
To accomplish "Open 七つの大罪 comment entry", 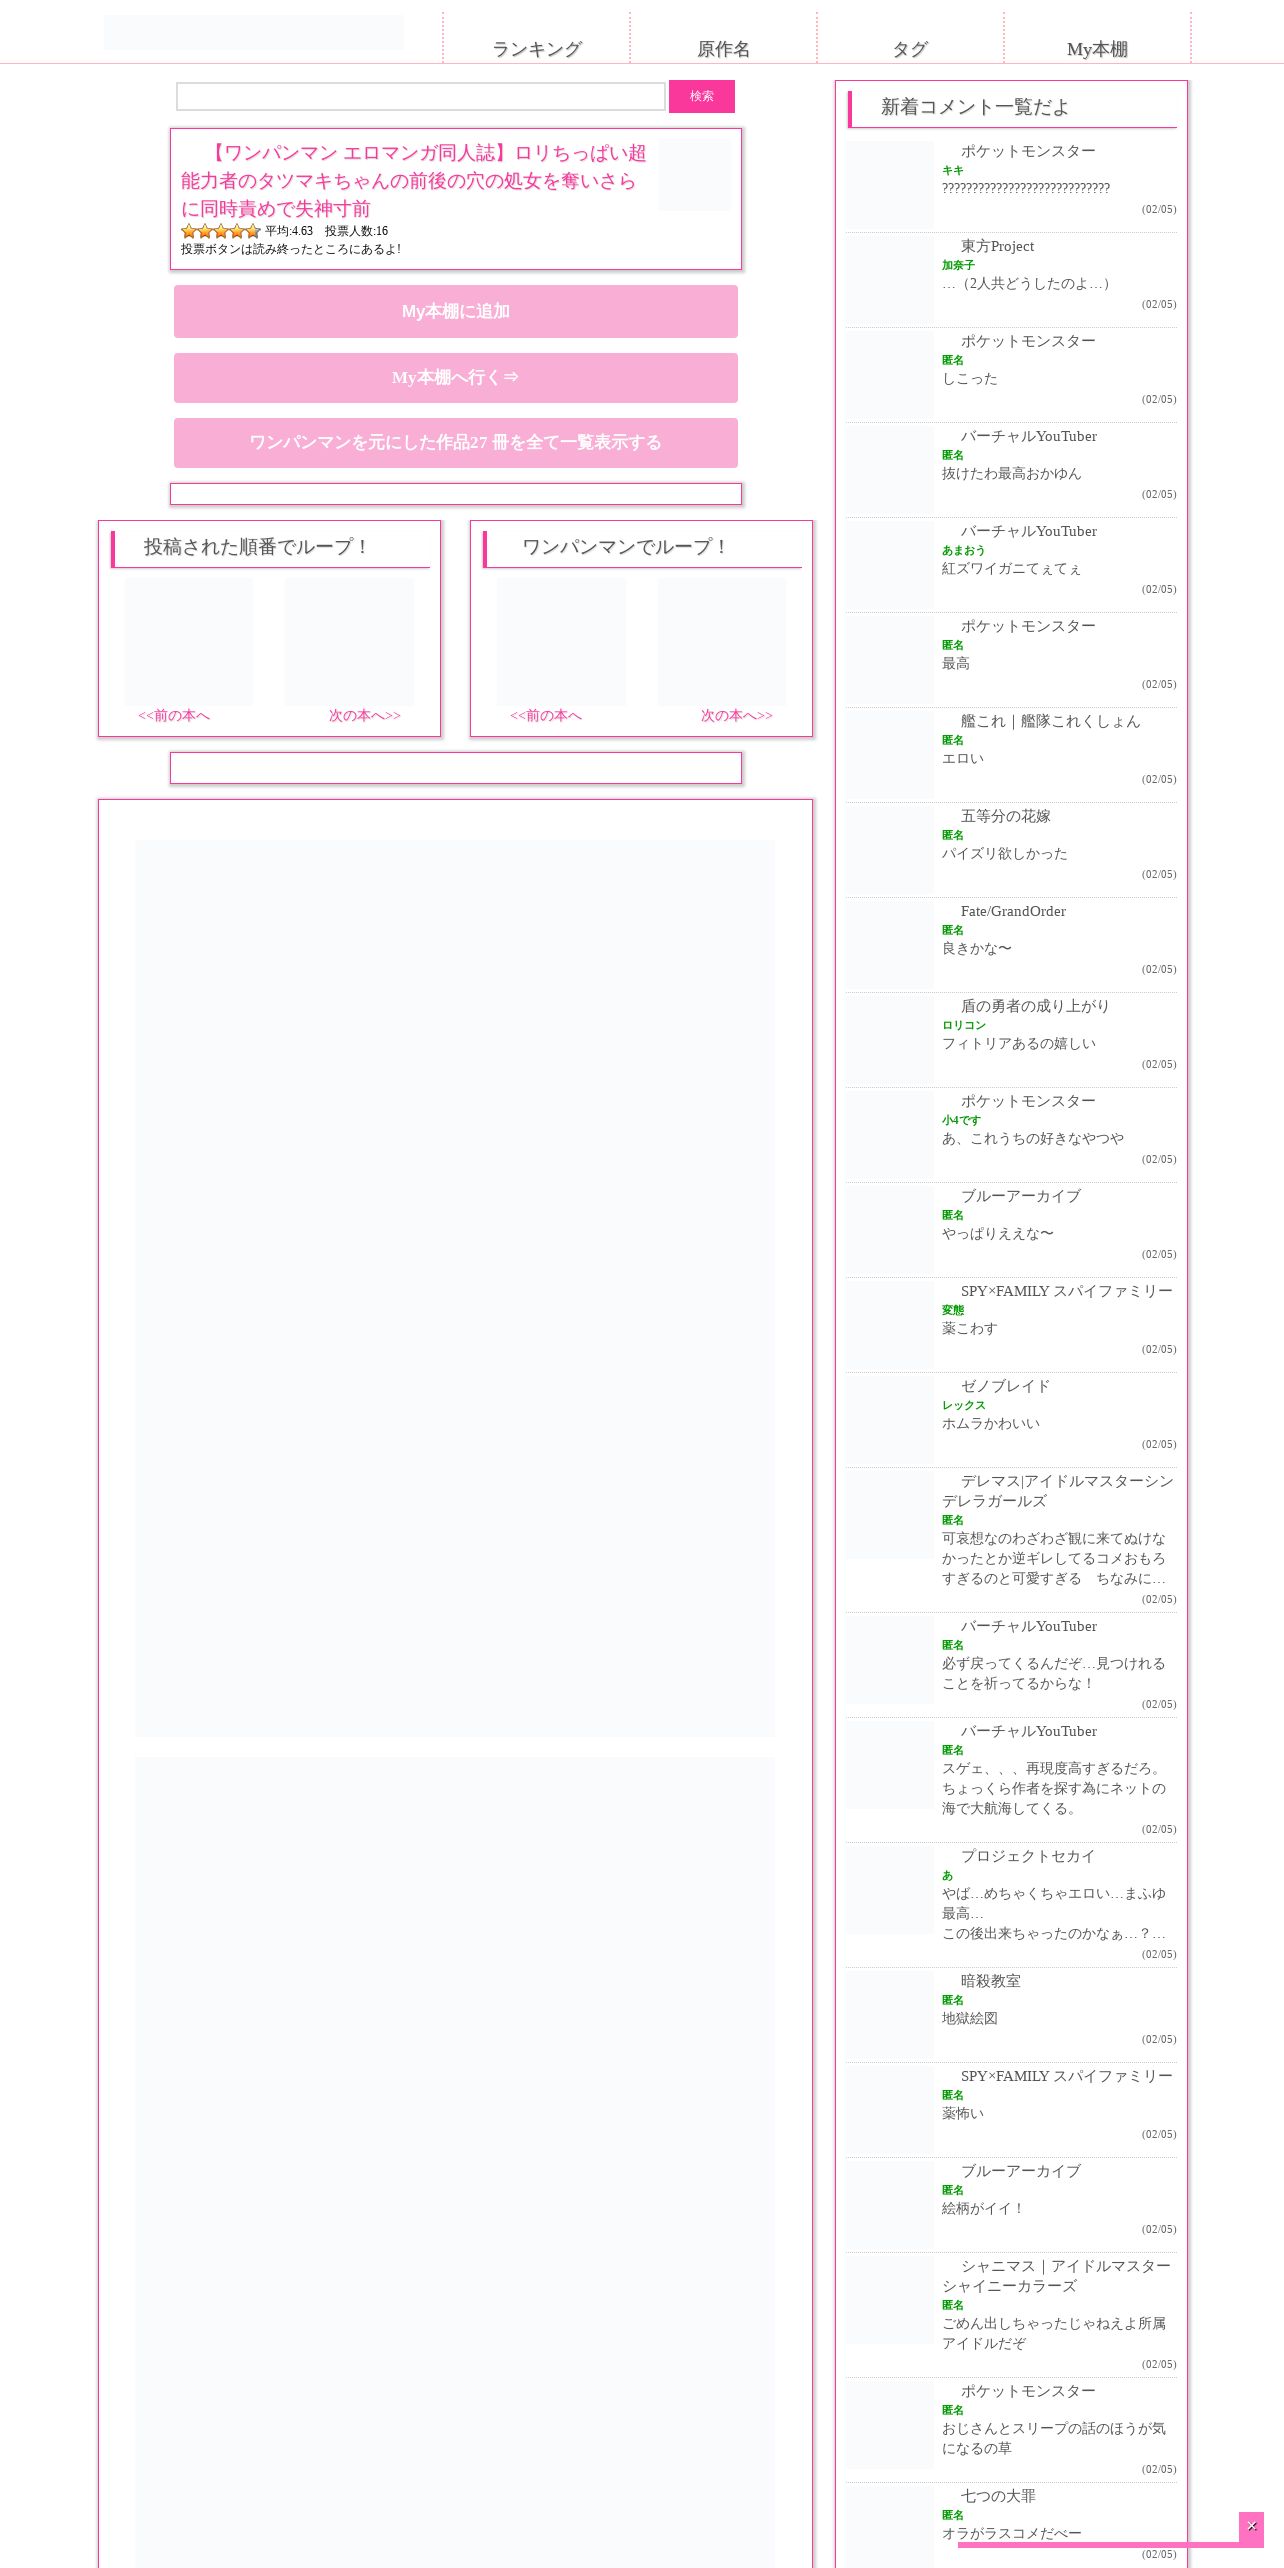I will coord(1011,2525).
